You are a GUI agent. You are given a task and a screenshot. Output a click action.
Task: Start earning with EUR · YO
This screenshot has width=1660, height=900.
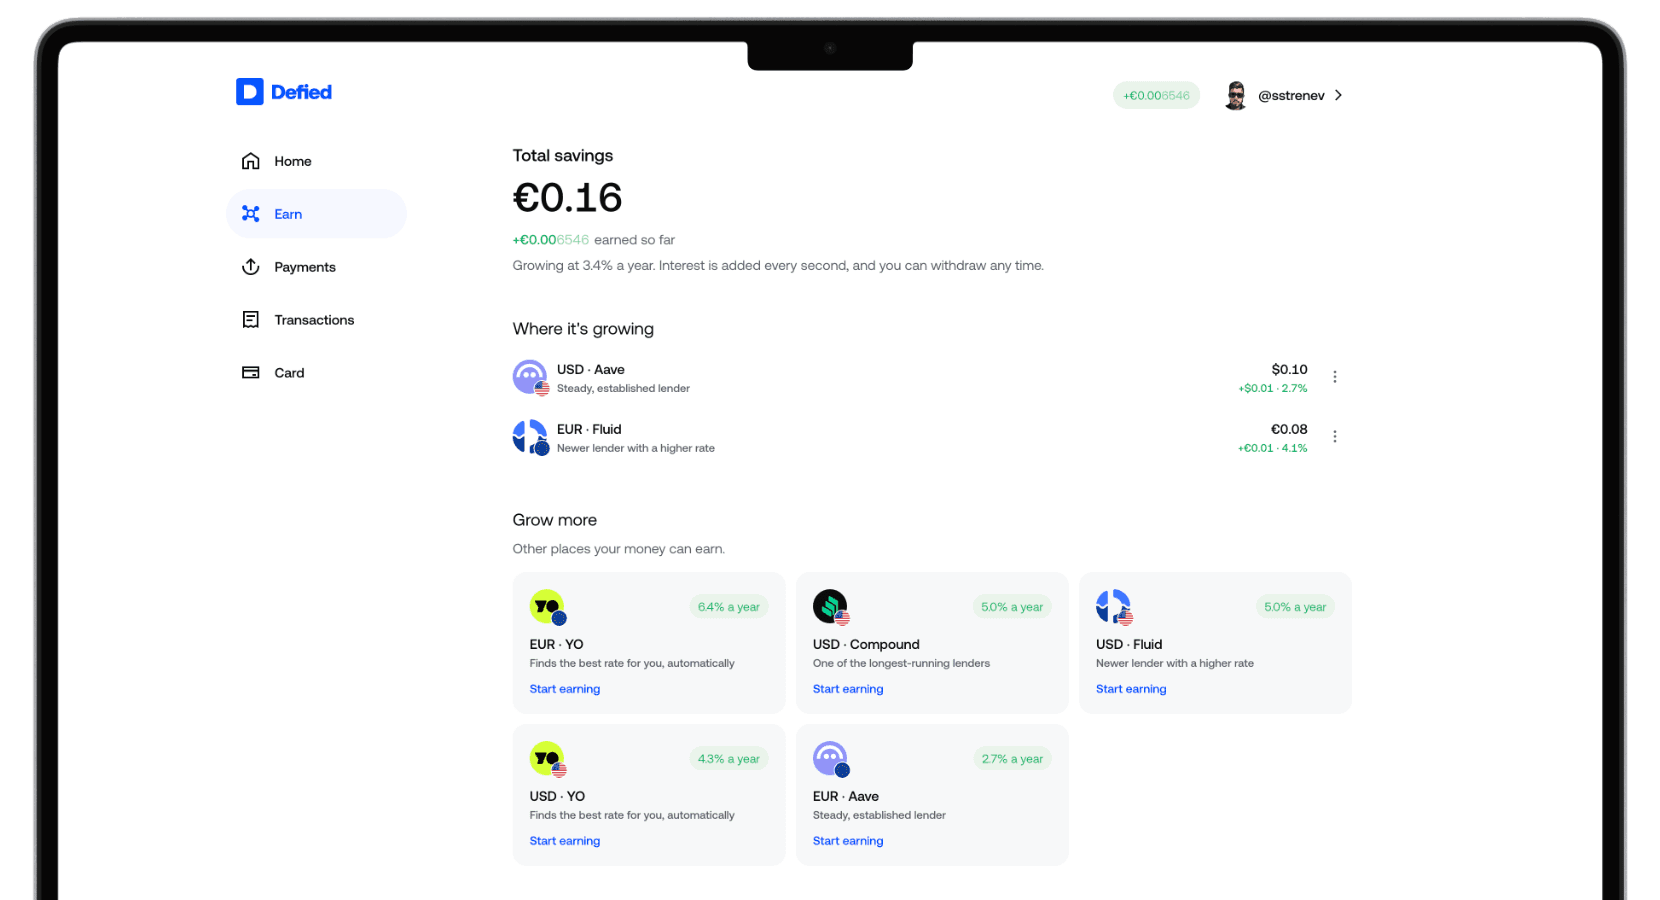tap(565, 689)
